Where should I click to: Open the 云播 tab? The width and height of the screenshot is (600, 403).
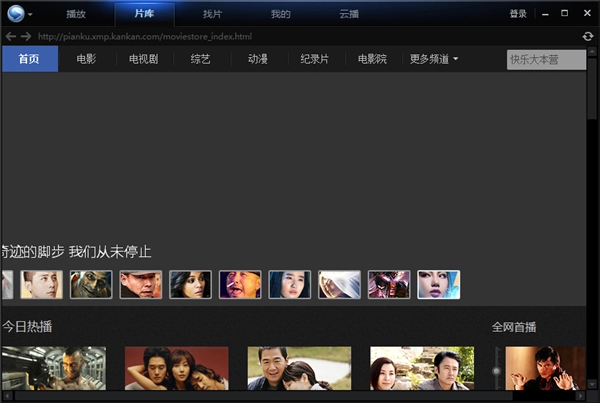click(x=348, y=14)
